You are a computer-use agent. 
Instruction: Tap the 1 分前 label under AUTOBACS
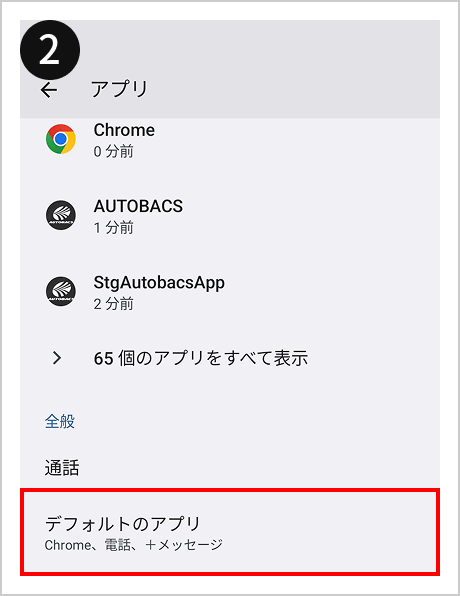point(113,228)
